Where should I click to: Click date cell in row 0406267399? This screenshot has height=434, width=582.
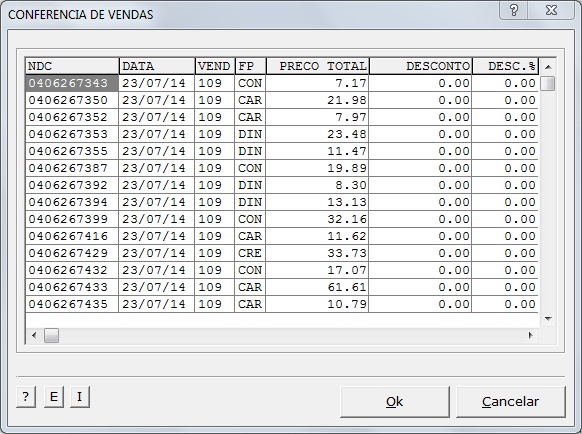[157, 219]
